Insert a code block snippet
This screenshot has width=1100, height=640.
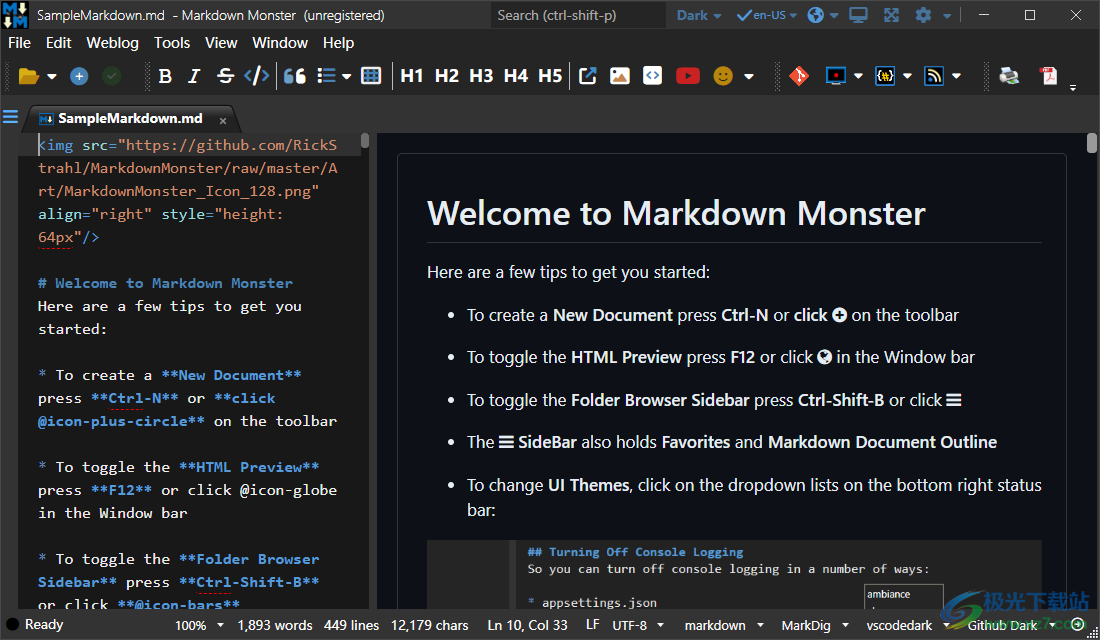pos(652,76)
